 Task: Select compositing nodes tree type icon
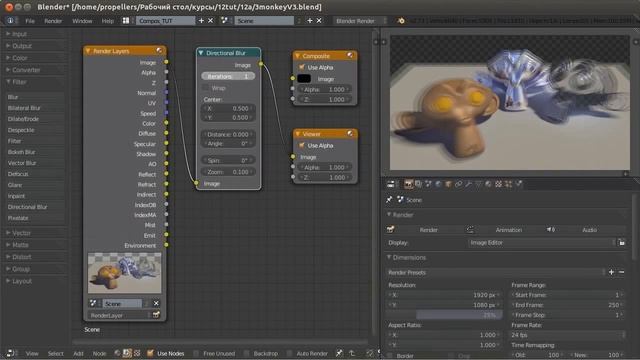(x=127, y=353)
